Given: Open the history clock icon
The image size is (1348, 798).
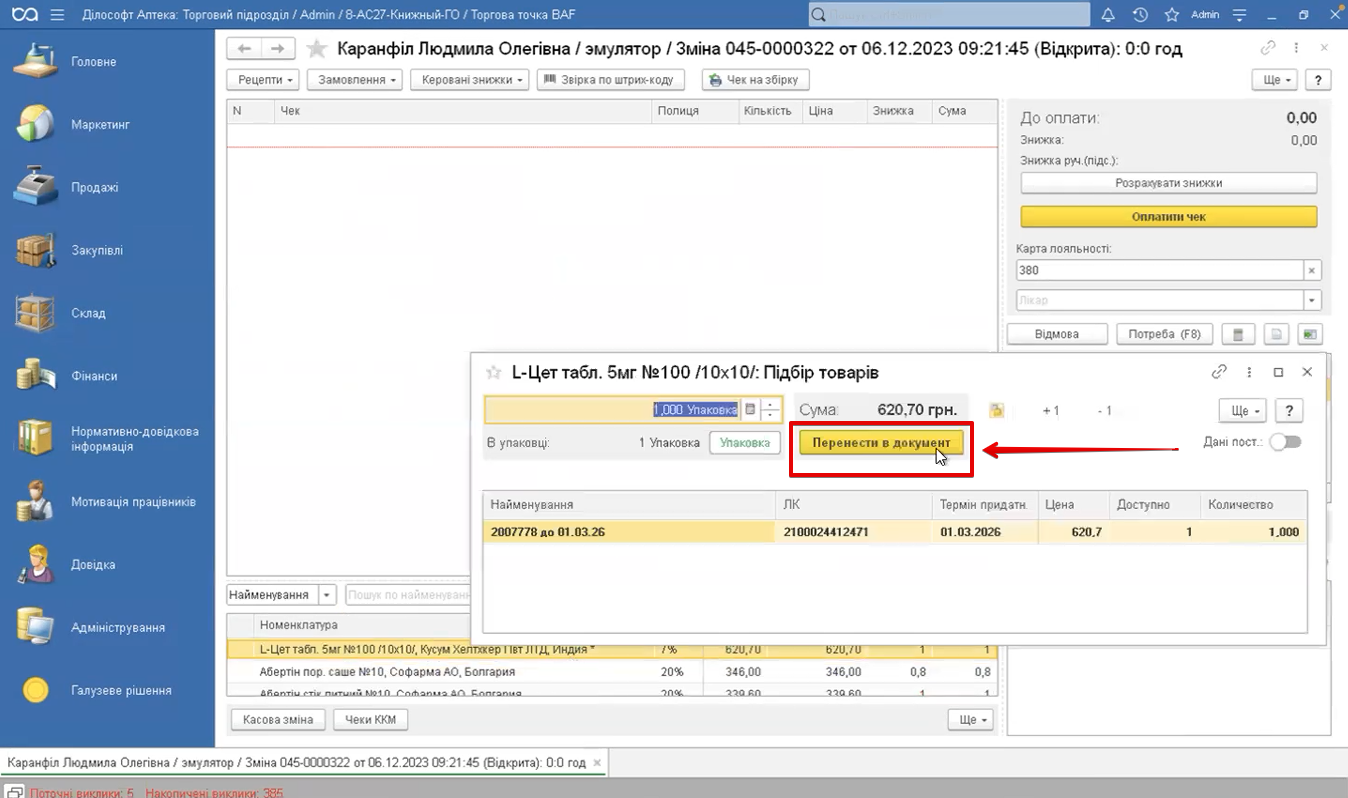Looking at the screenshot, I should pos(1140,15).
